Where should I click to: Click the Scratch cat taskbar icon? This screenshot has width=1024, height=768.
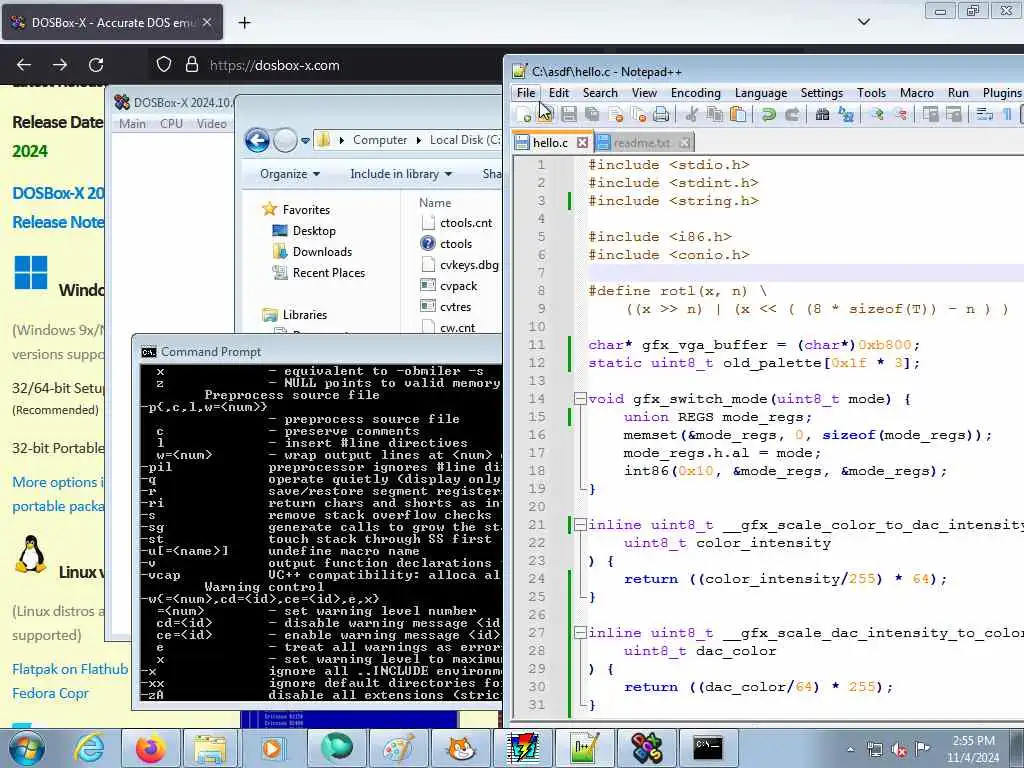click(461, 748)
